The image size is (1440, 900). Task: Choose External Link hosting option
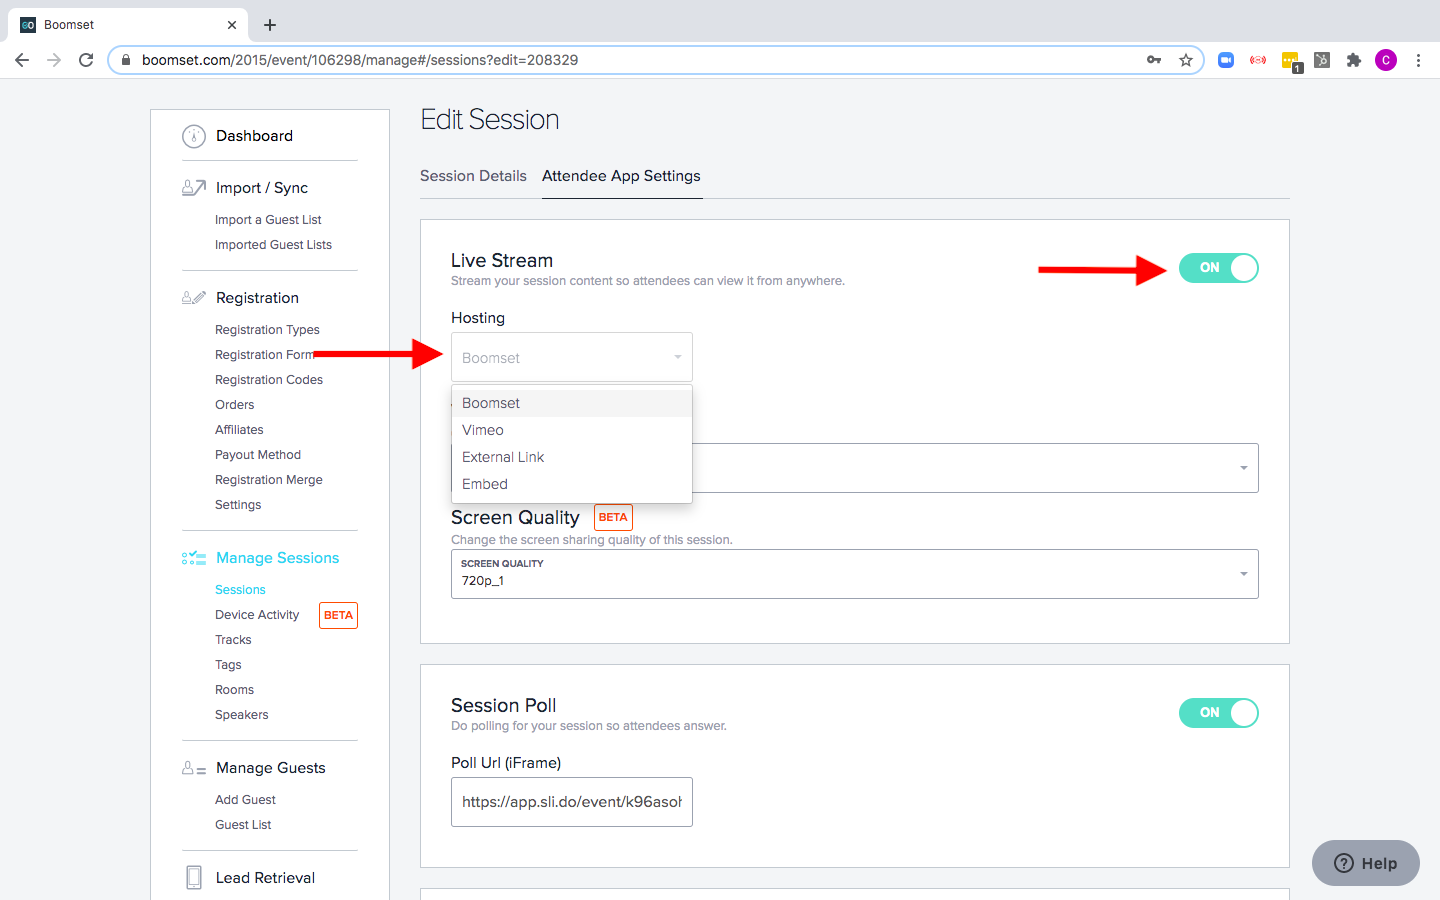pos(572,457)
